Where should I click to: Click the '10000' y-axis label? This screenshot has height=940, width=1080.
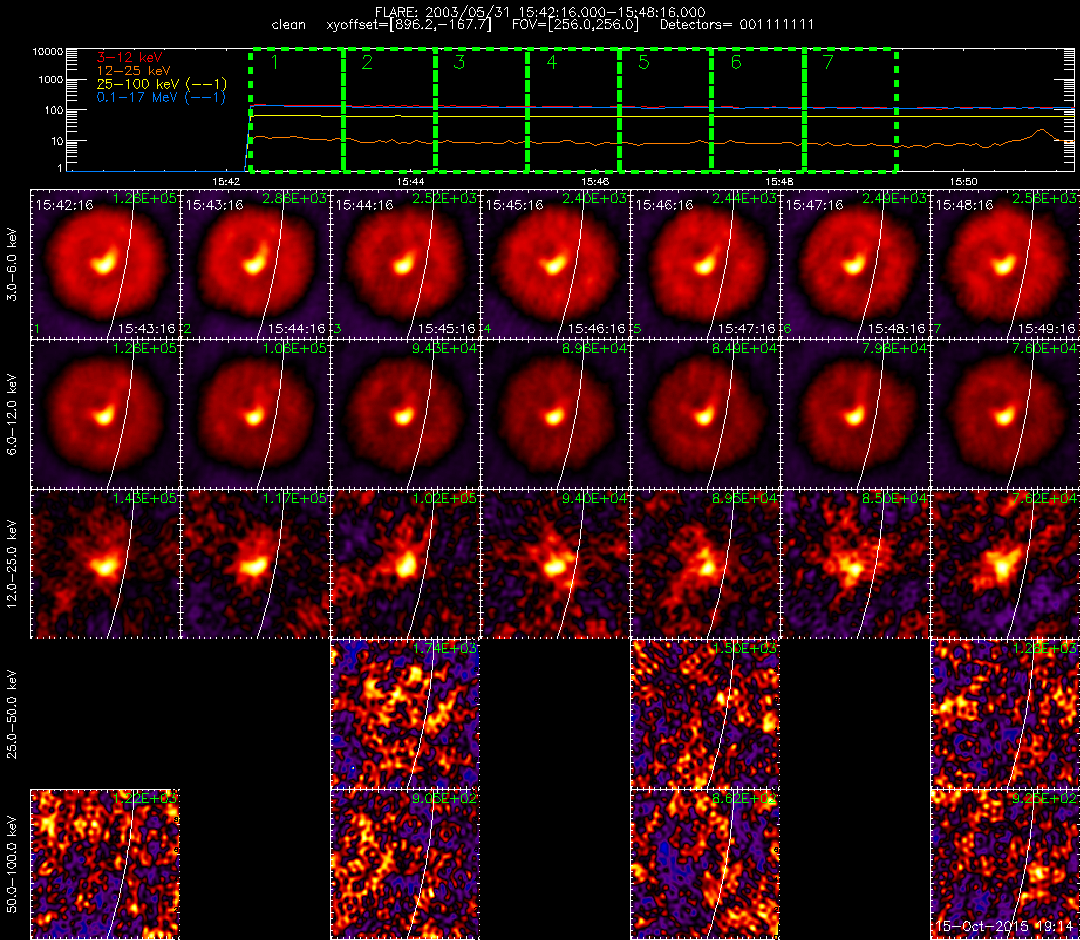(x=48, y=52)
